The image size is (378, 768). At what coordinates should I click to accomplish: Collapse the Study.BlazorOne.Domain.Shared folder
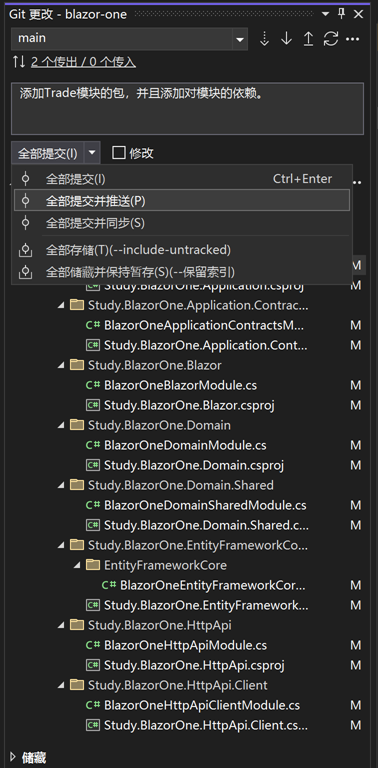tap(61, 485)
